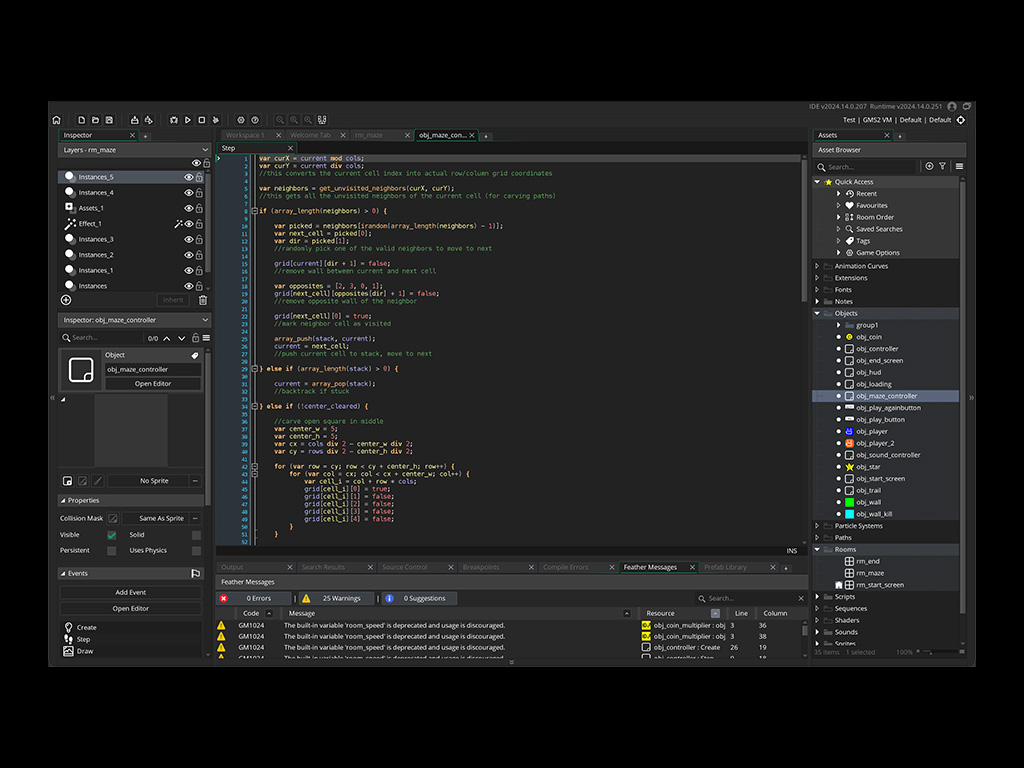Screen dimensions: 1024x768
Task: Switch to the rm_maze workspace tab
Action: click(368, 135)
